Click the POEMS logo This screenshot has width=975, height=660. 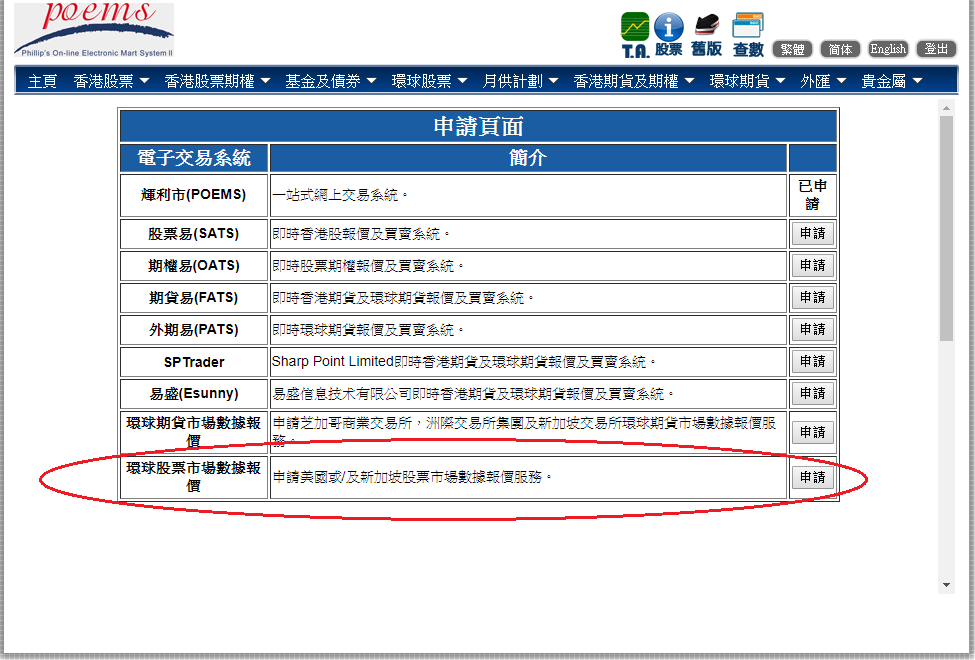click(94, 29)
